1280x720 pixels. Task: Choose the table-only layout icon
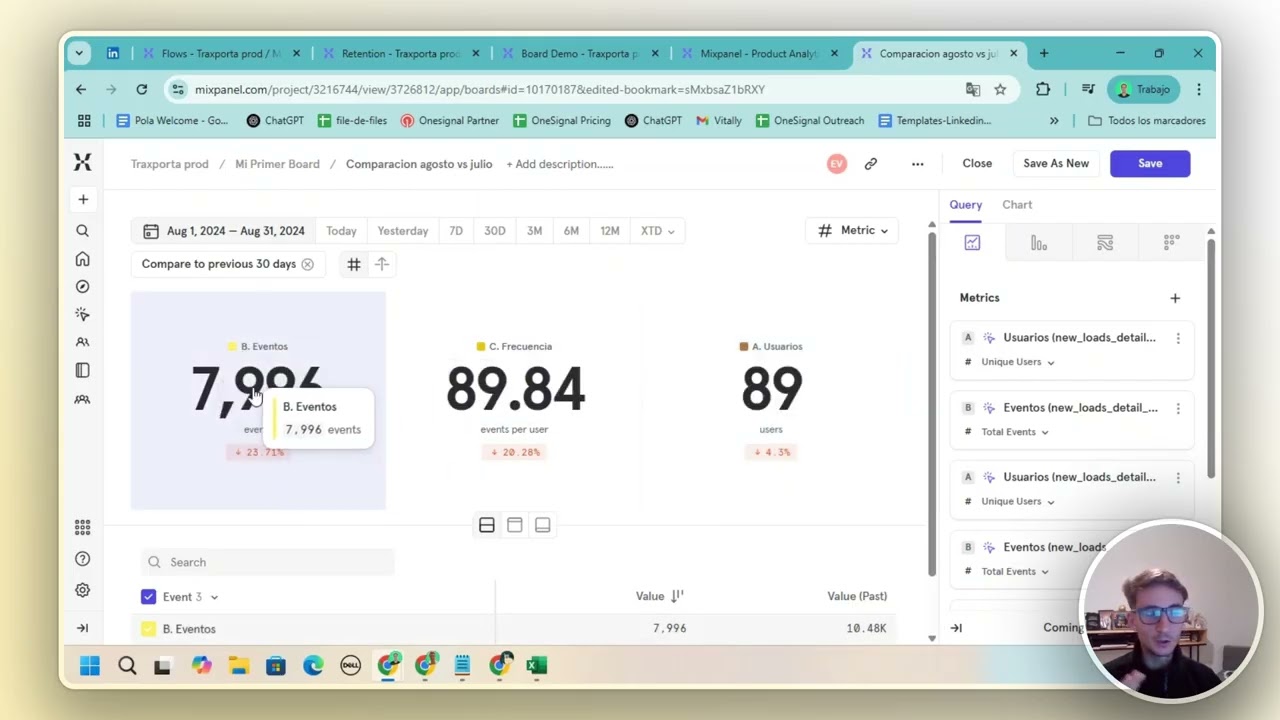(543, 525)
